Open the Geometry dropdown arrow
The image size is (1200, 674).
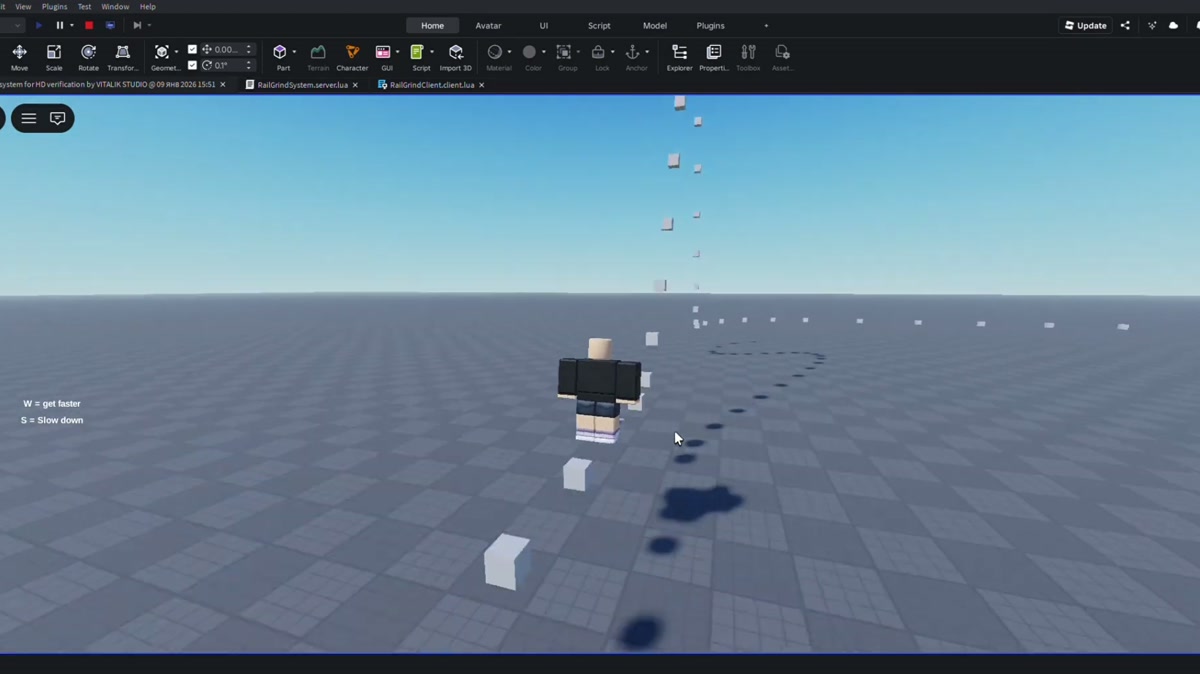[x=177, y=52]
